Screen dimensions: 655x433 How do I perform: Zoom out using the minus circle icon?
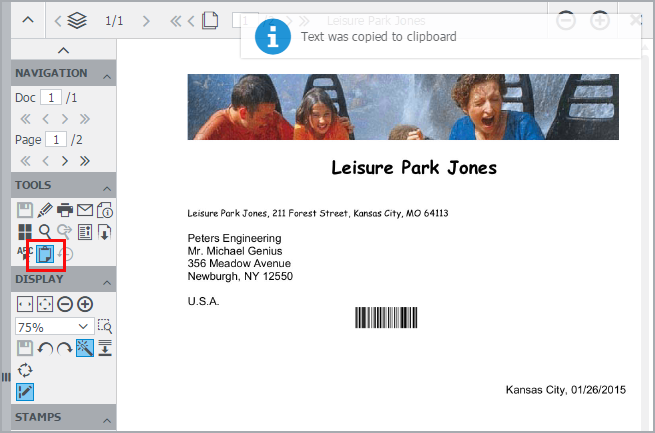click(65, 304)
